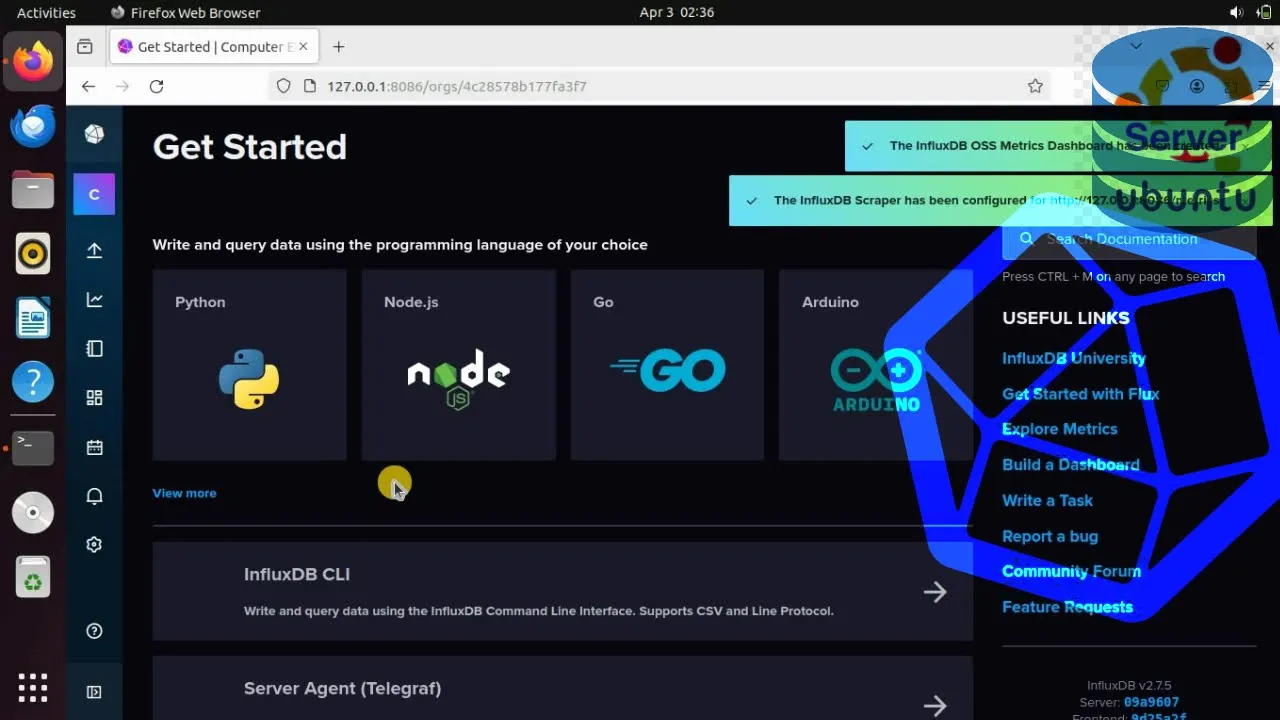
Task: Close the Get Started tab
Action: click(304, 46)
